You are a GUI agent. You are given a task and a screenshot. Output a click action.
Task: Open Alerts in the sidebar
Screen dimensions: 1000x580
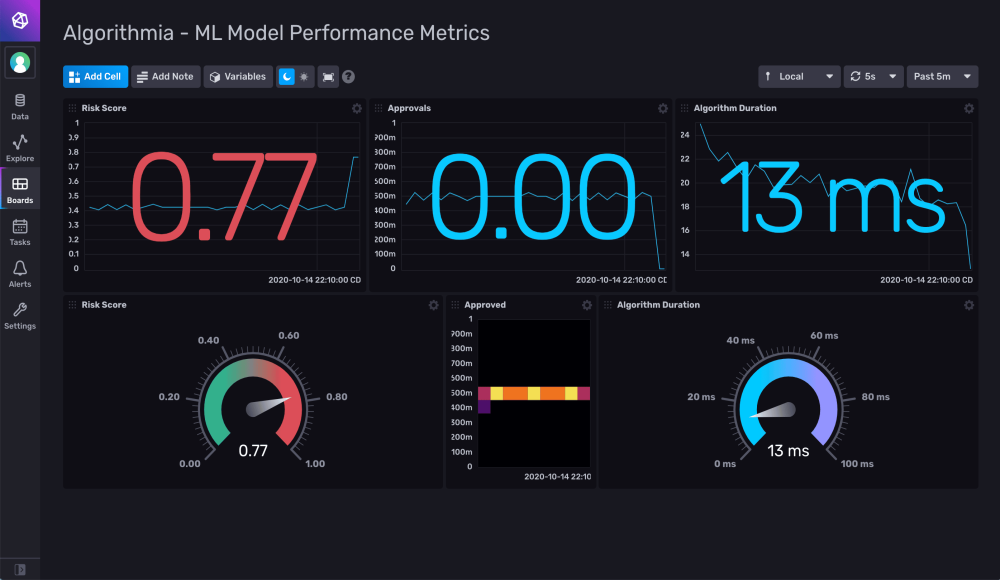(20, 273)
